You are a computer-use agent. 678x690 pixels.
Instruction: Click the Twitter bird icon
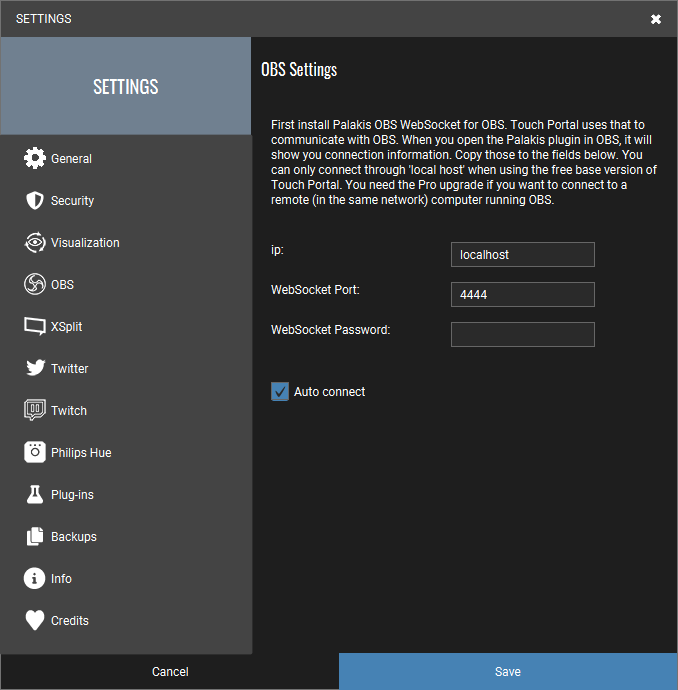[35, 368]
